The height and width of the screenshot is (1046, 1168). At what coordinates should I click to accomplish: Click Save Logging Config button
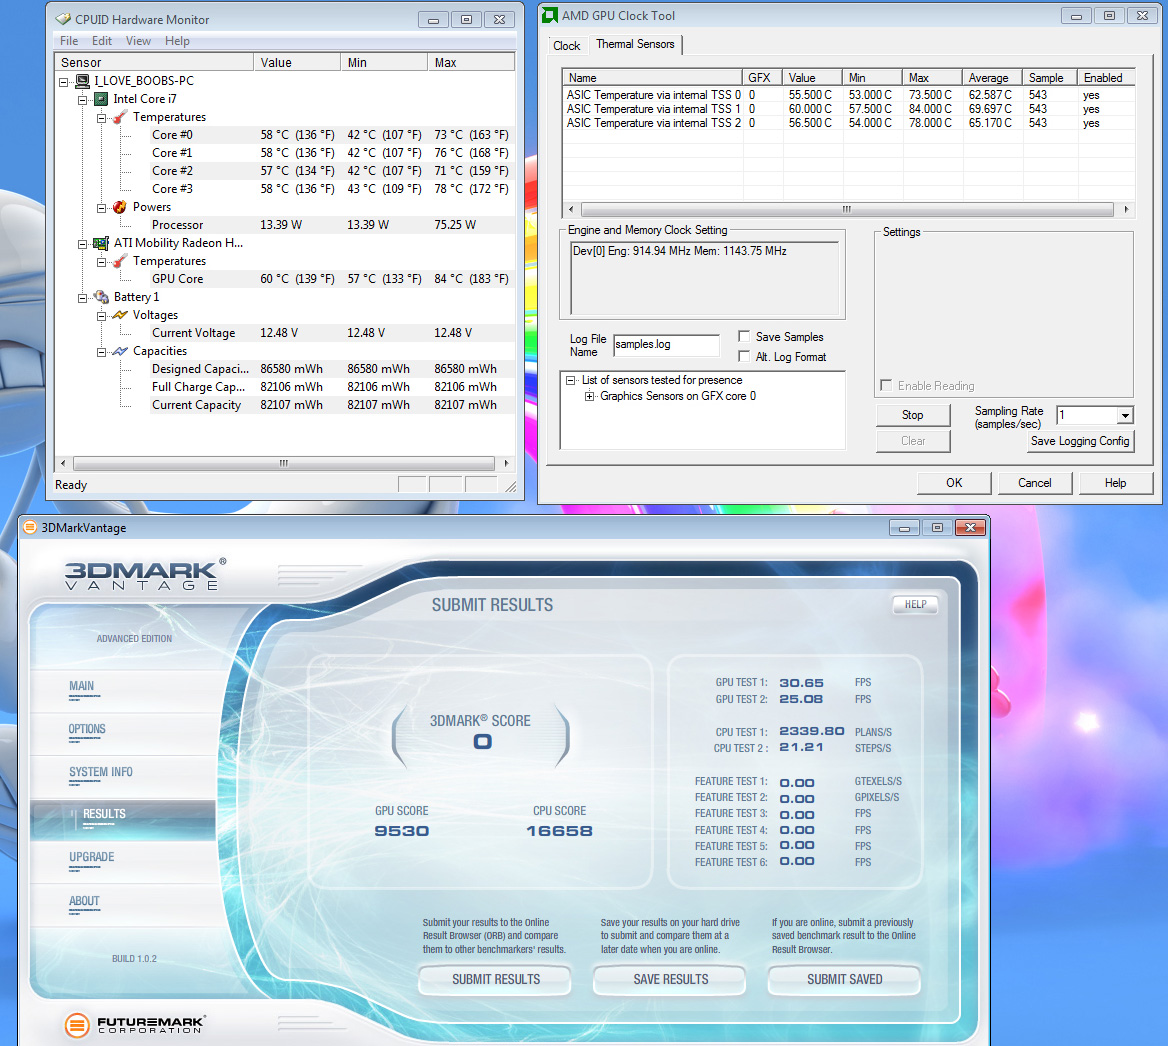tap(1080, 441)
